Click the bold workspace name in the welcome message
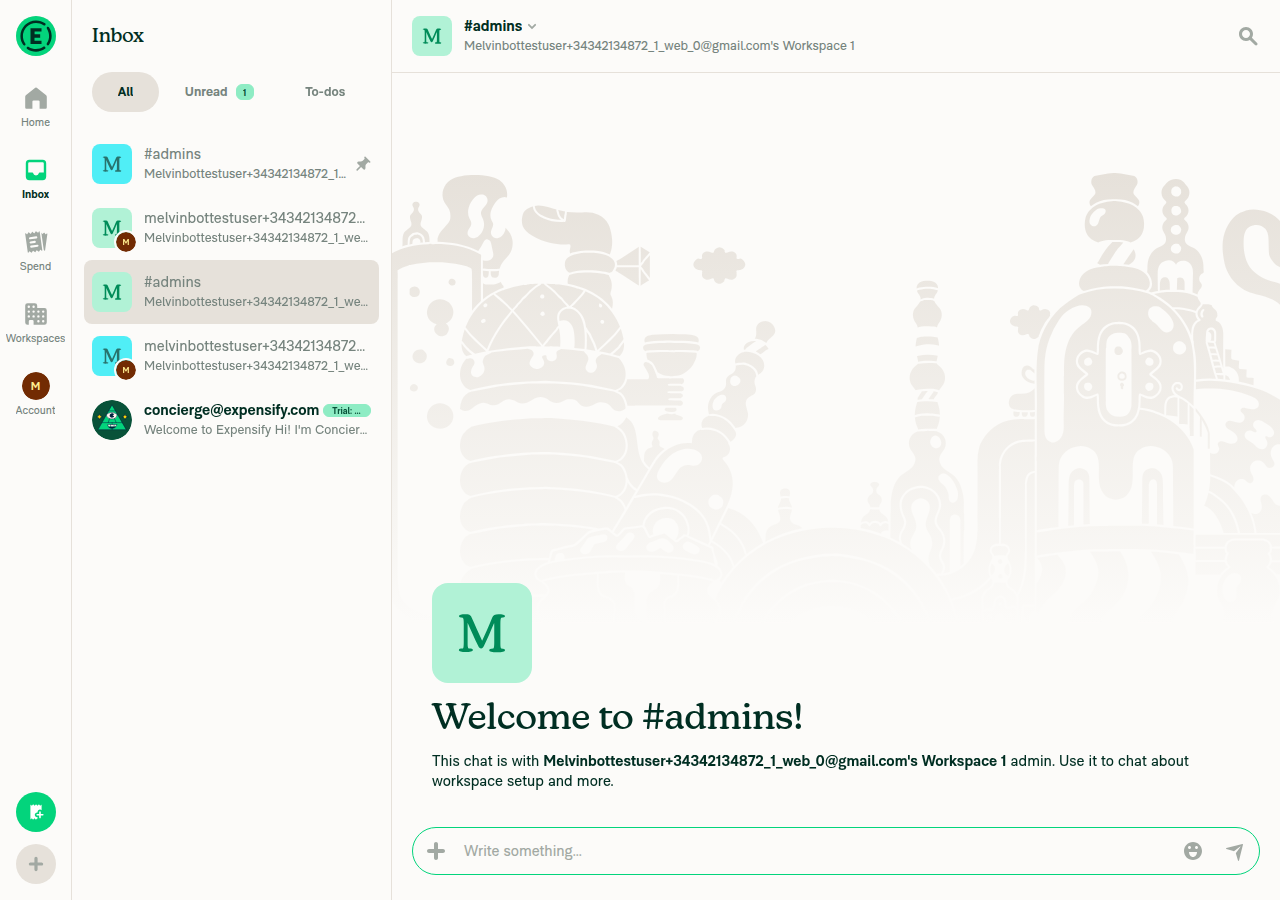Screen dimensions: 1280x900 [x=775, y=761]
